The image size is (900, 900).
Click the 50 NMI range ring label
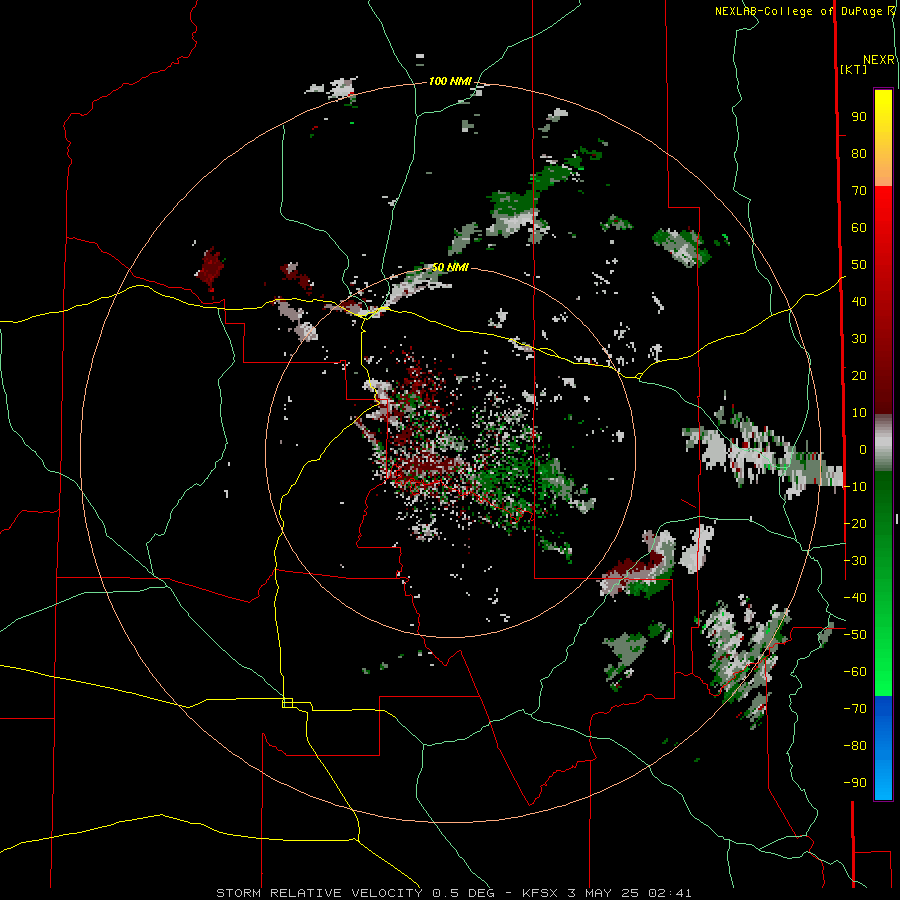450,267
